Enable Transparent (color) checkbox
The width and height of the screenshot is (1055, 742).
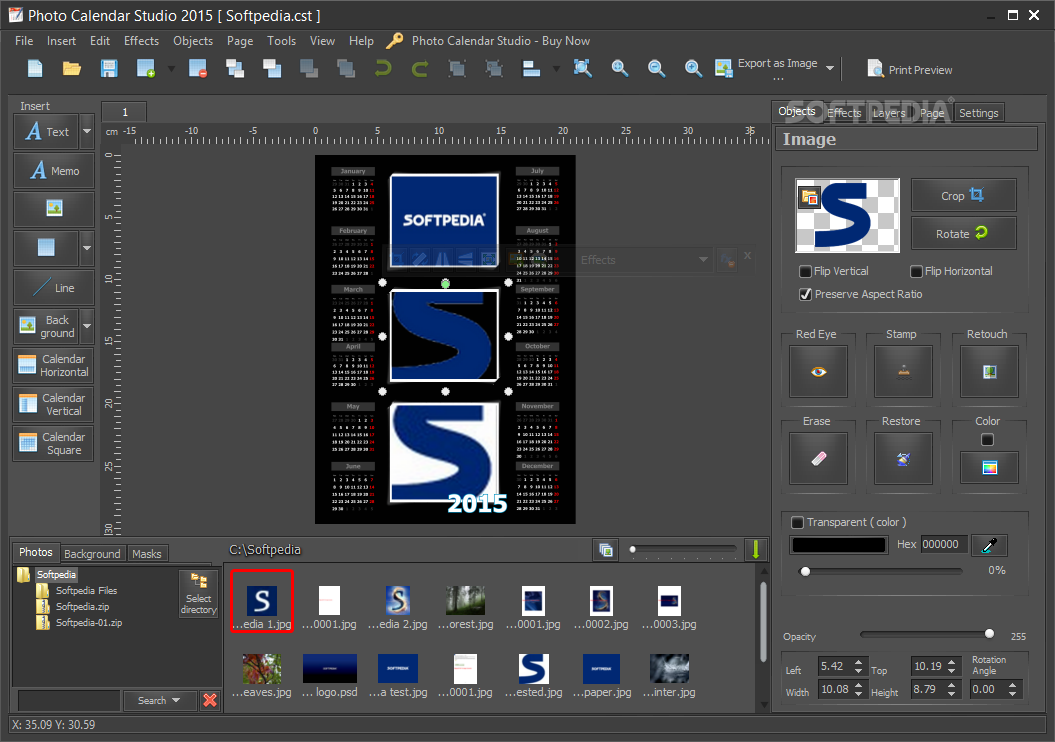(797, 522)
